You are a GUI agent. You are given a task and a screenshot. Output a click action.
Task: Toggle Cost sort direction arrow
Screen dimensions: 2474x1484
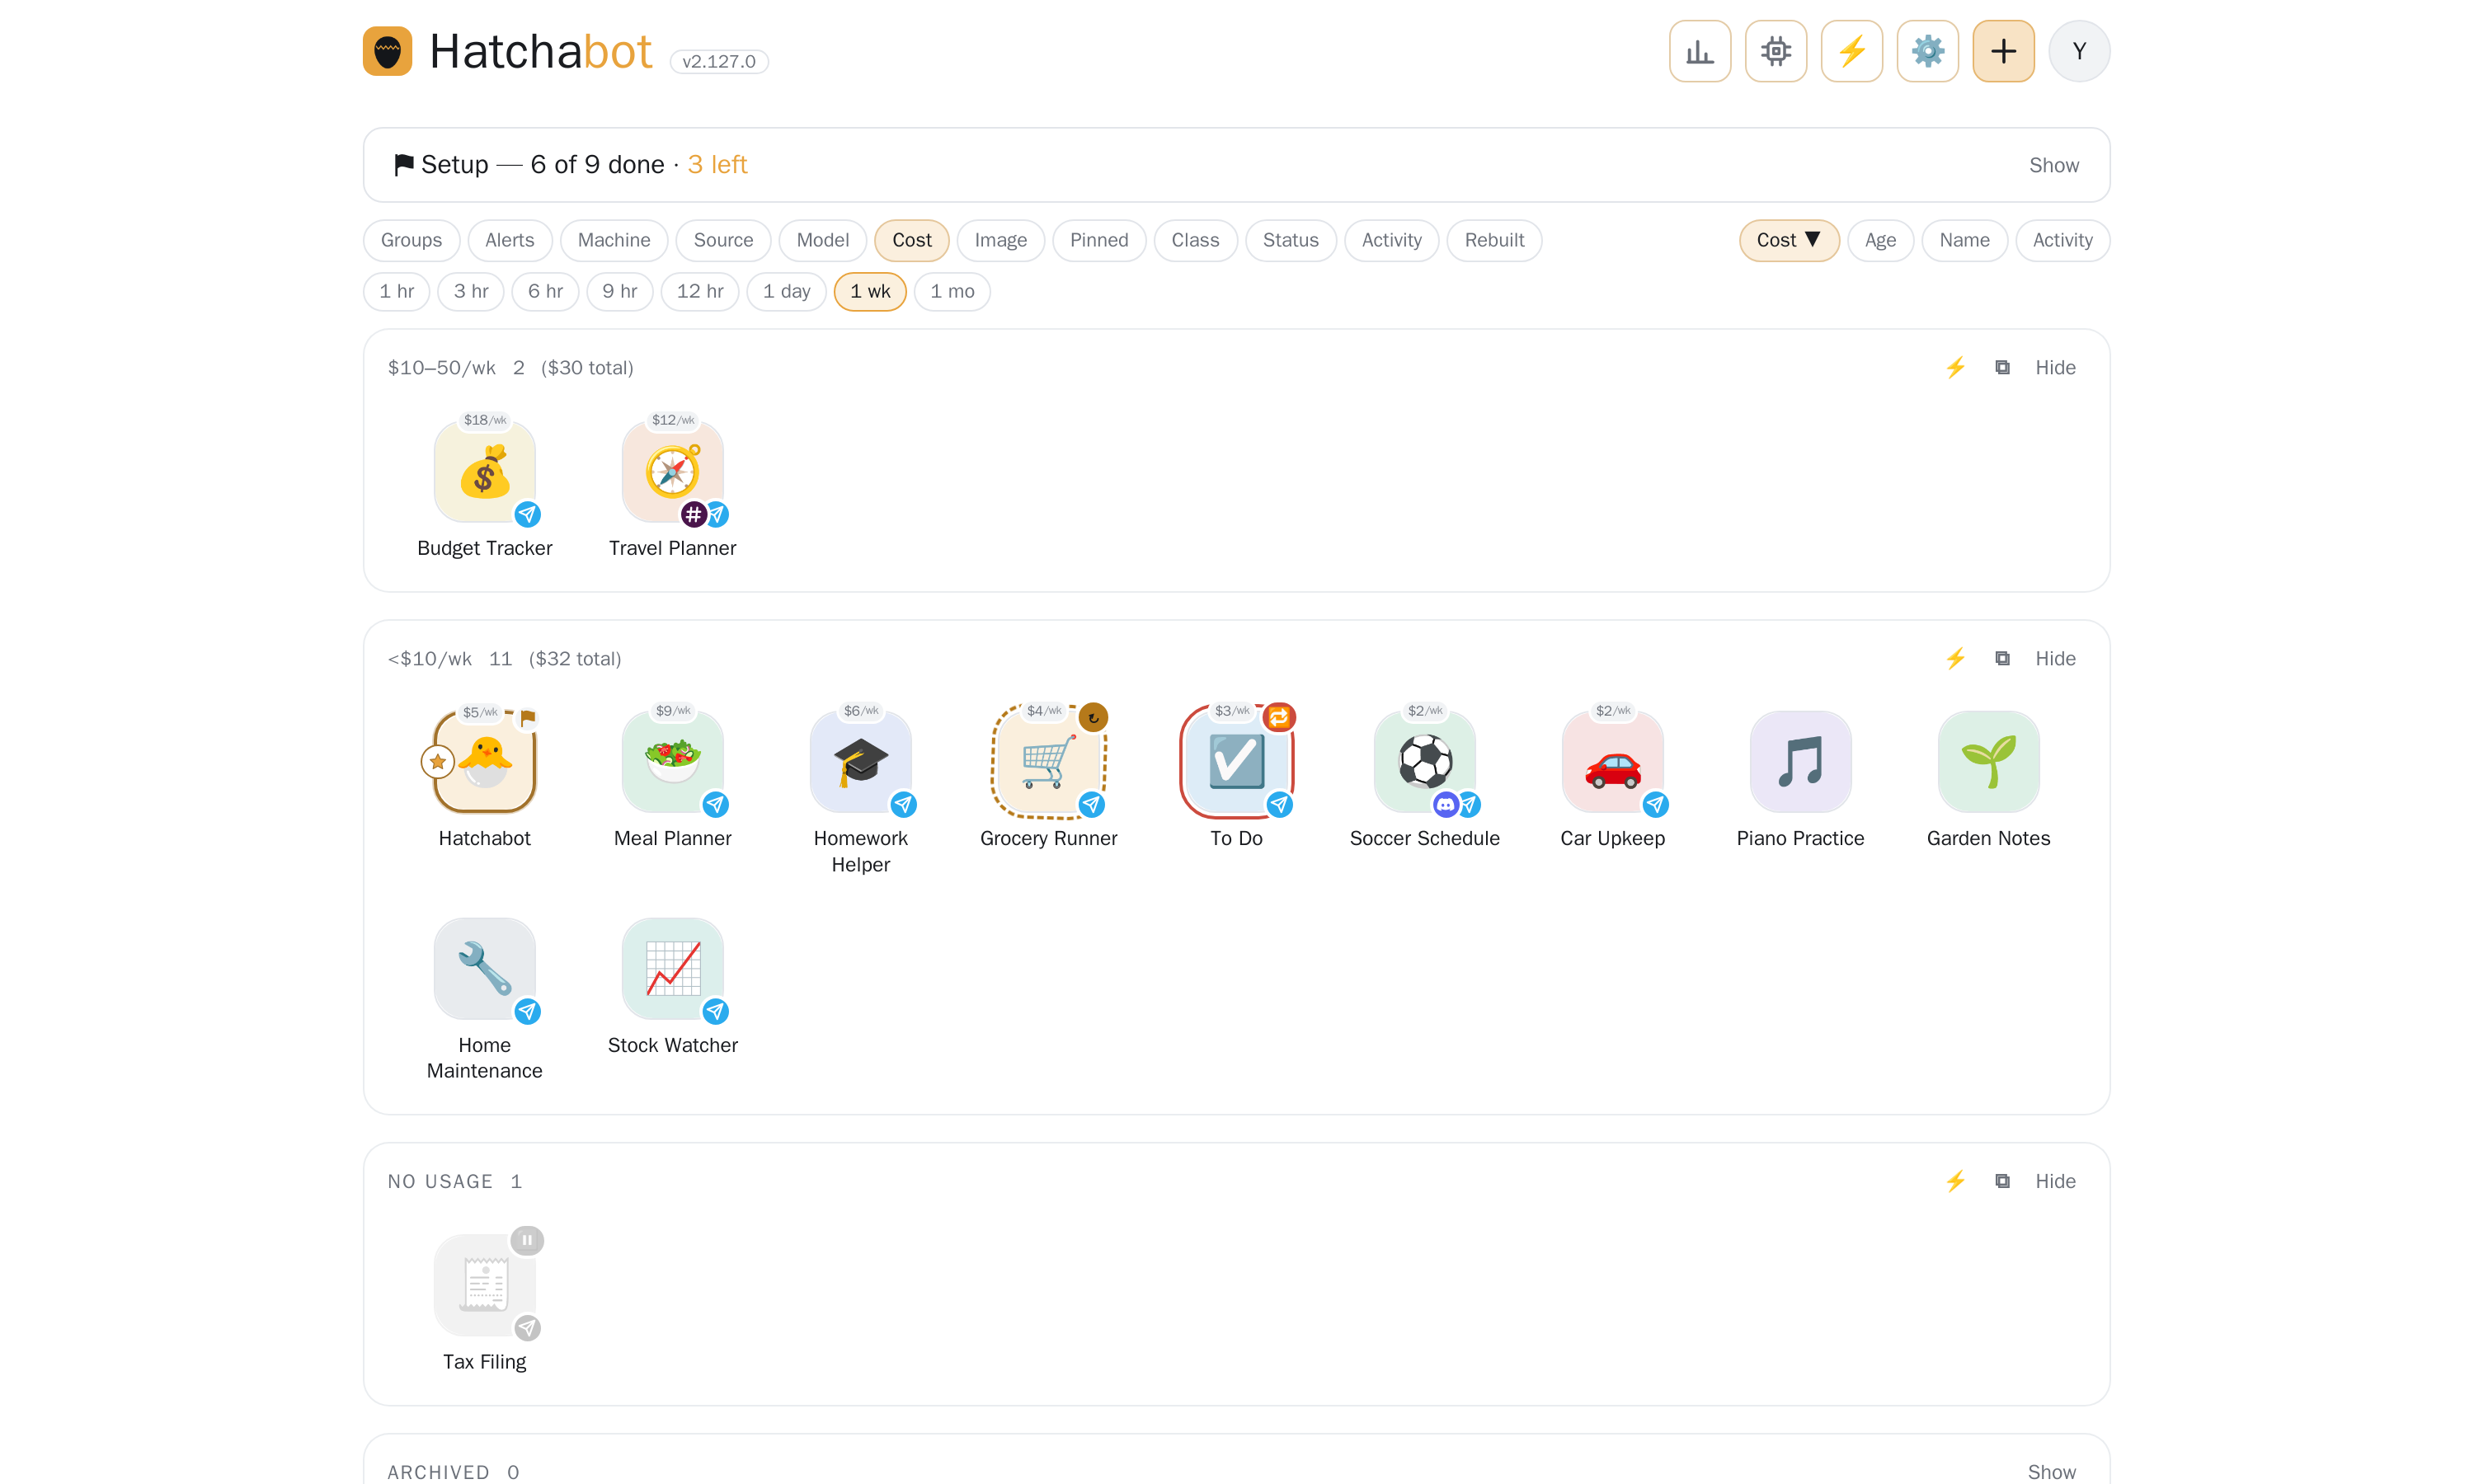pyautogui.click(x=1812, y=239)
